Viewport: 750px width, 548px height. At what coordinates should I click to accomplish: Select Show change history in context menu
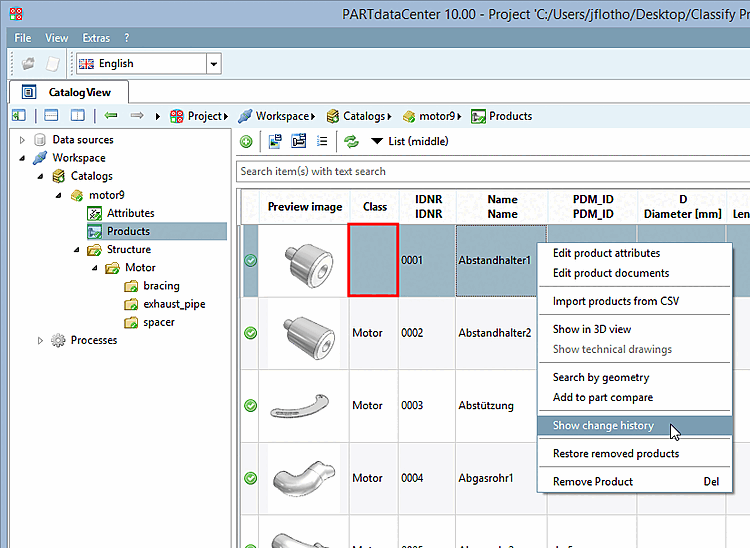pyautogui.click(x=603, y=426)
